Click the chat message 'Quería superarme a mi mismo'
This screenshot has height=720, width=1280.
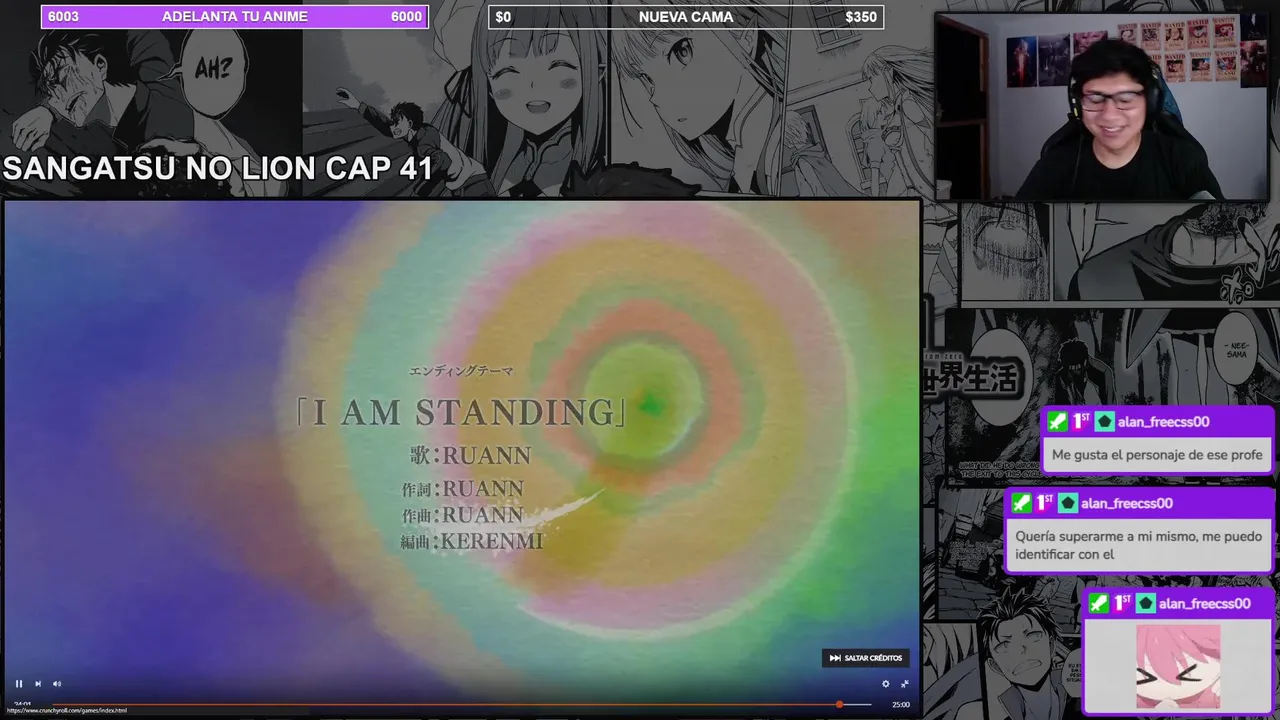1139,545
